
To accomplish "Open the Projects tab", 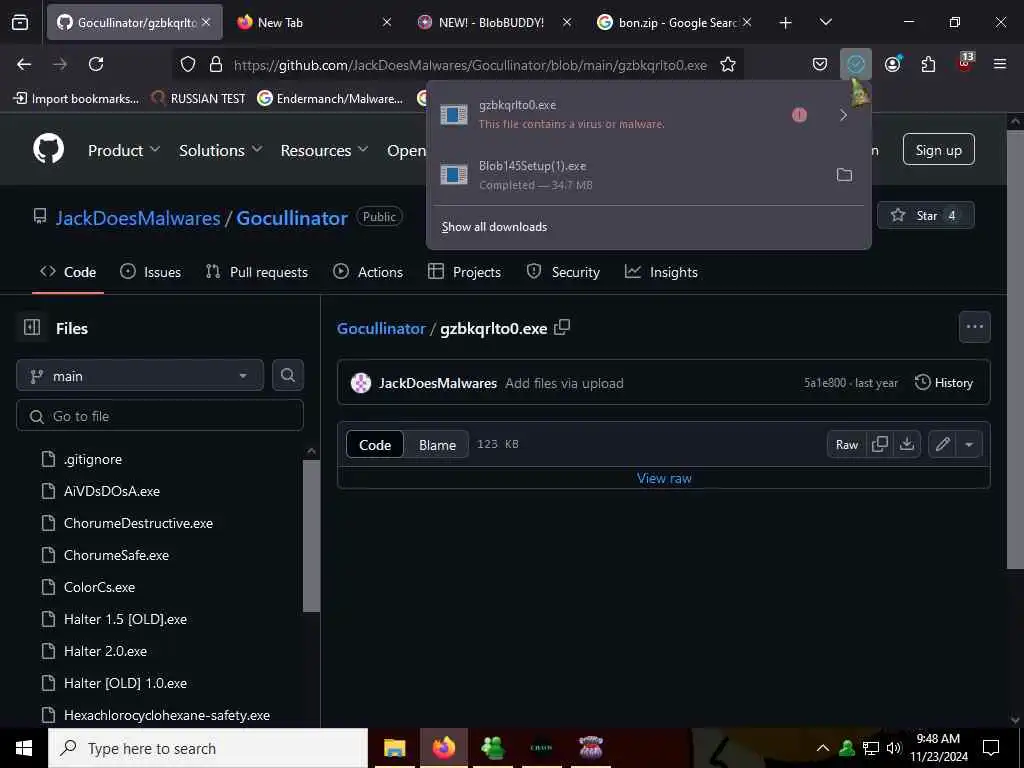I will [x=464, y=272].
